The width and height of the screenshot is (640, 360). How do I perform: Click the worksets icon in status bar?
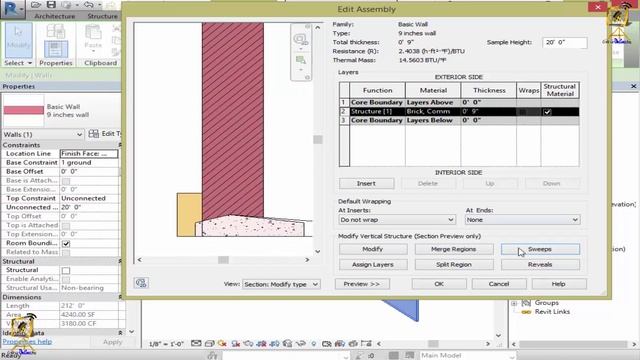tap(212, 356)
